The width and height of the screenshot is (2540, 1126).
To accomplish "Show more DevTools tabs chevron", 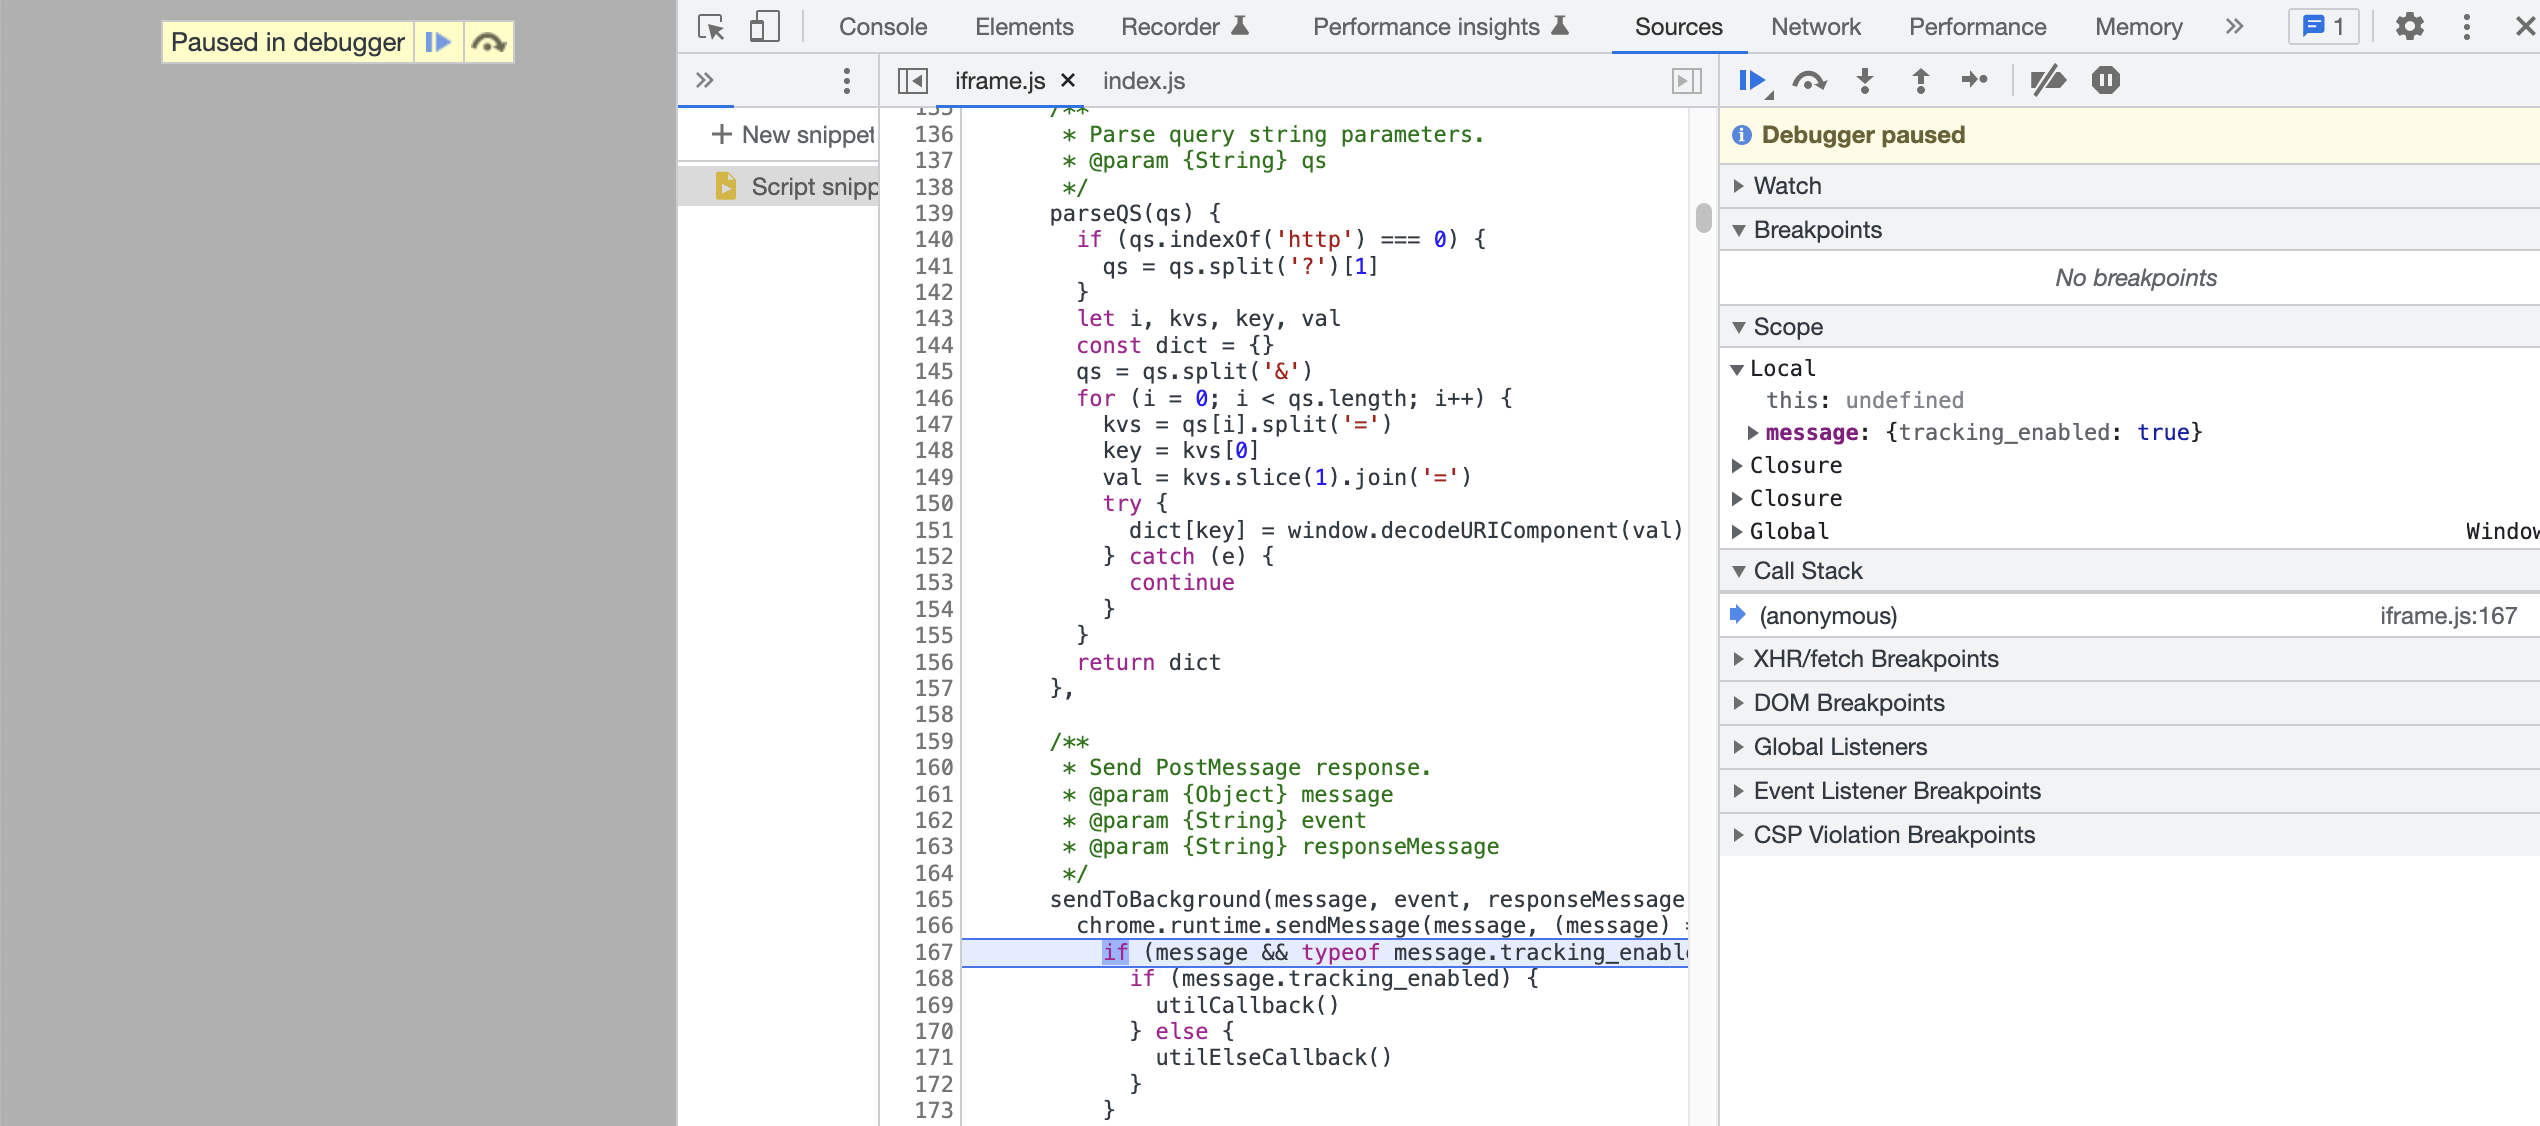I will (2234, 27).
